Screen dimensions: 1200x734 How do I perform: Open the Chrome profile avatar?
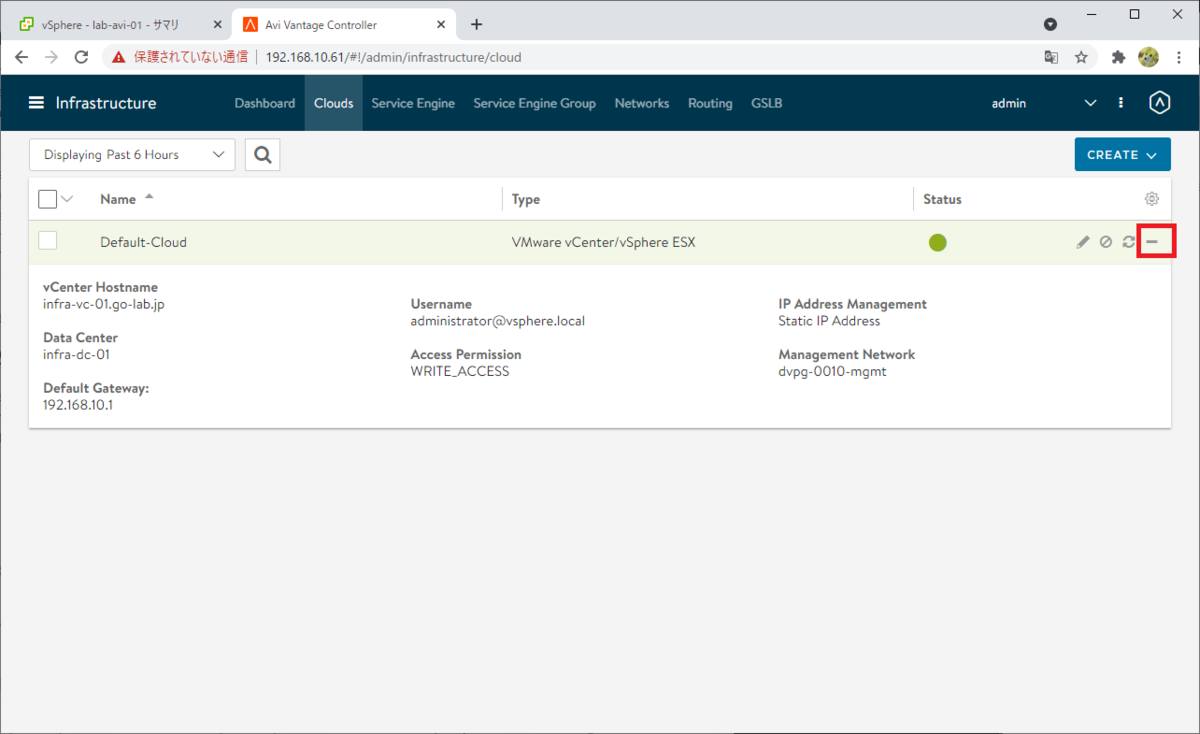pyautogui.click(x=1149, y=57)
